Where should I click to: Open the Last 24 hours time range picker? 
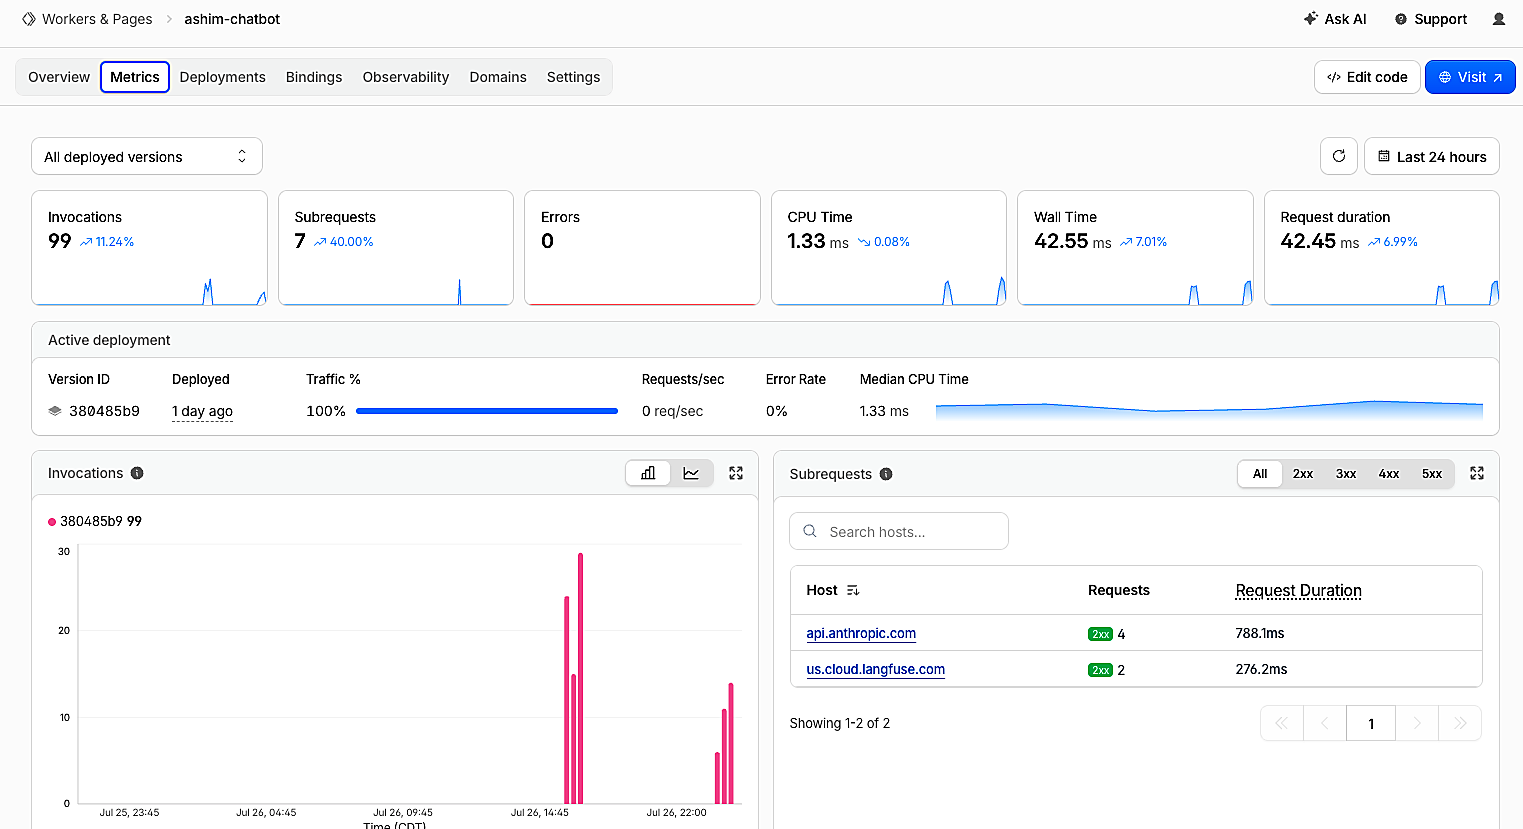pos(1431,156)
